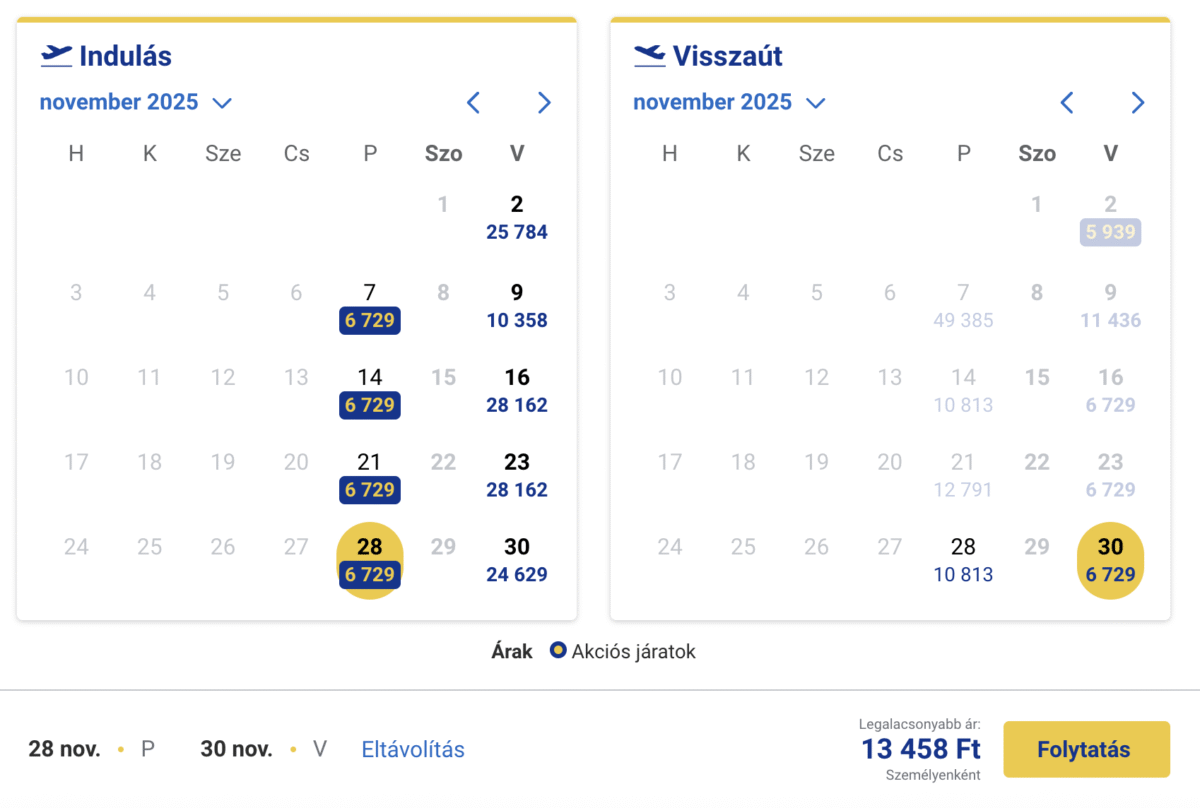
Task: Select departure on 2 November for 25 784
Action: (x=517, y=218)
